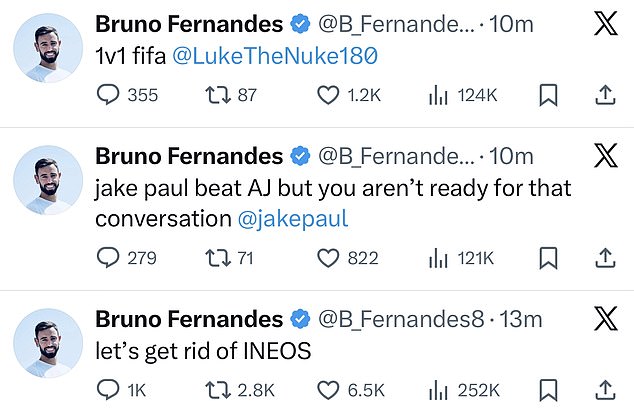The image size is (634, 416).
Task: Bookmark the "1v1 fifa" tweet
Action: (547, 95)
